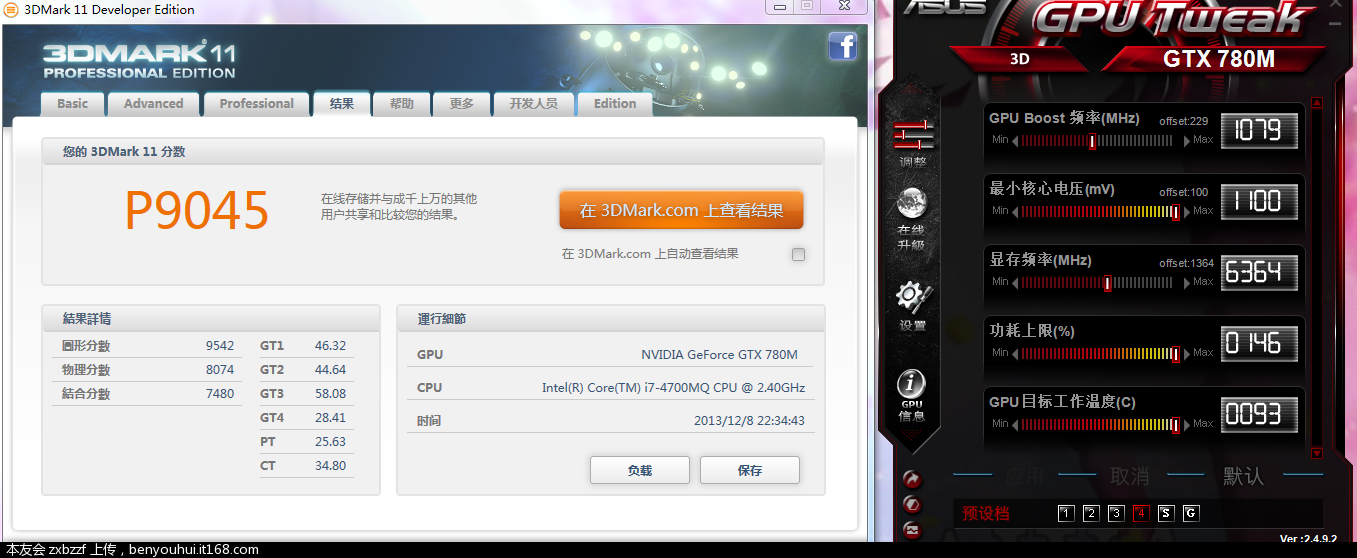
Task: Open the 帮助 help tab
Action: coord(402,104)
